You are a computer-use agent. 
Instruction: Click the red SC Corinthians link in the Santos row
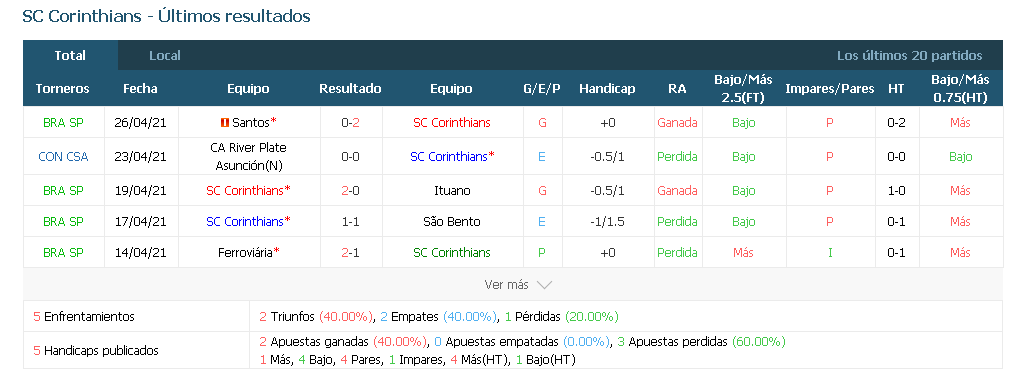pyautogui.click(x=452, y=122)
